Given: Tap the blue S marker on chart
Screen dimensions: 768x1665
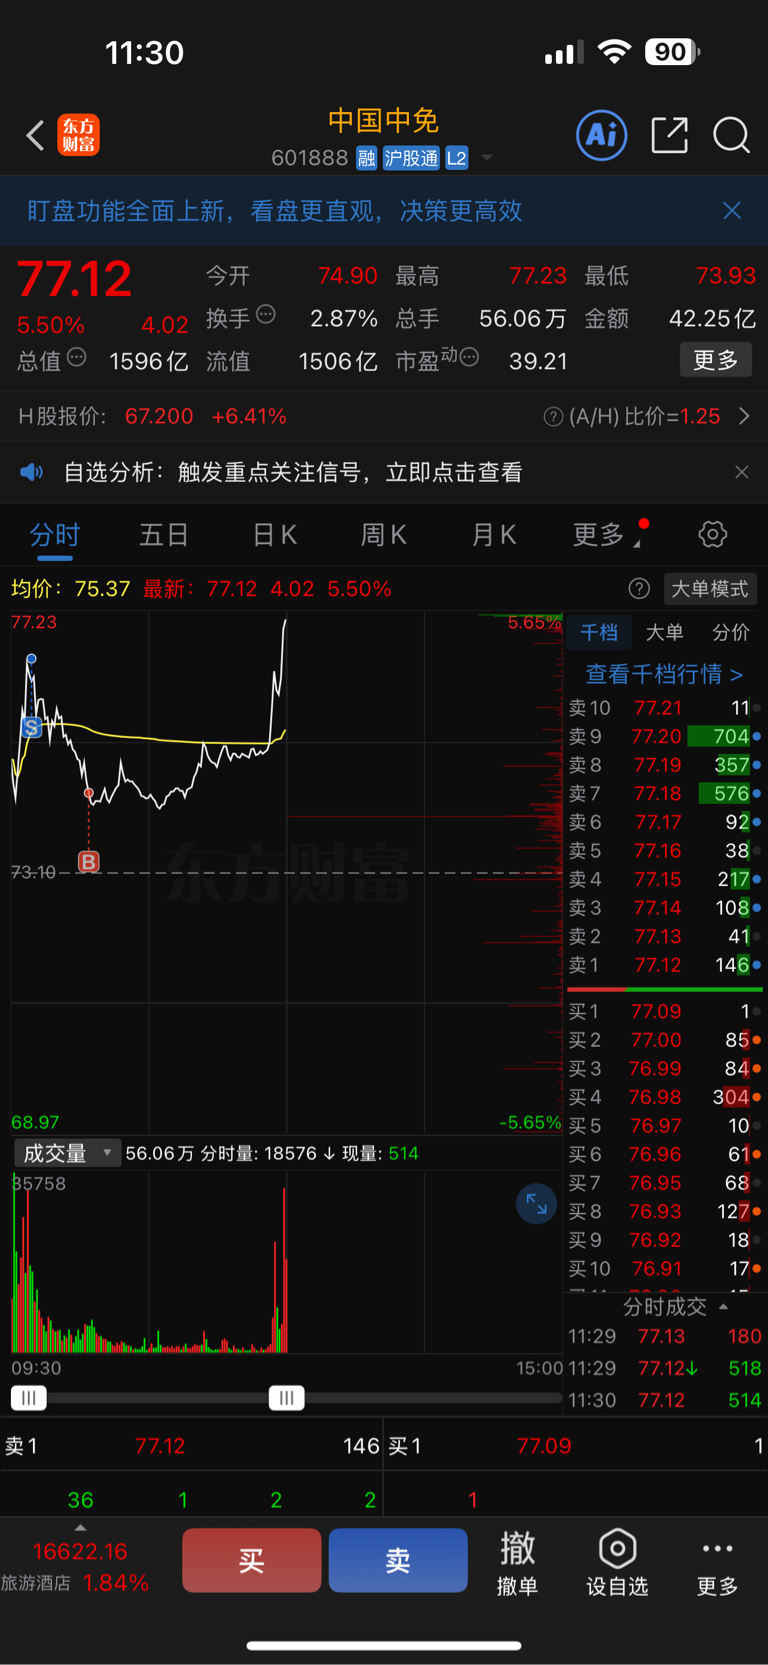Looking at the screenshot, I should pos(32,728).
